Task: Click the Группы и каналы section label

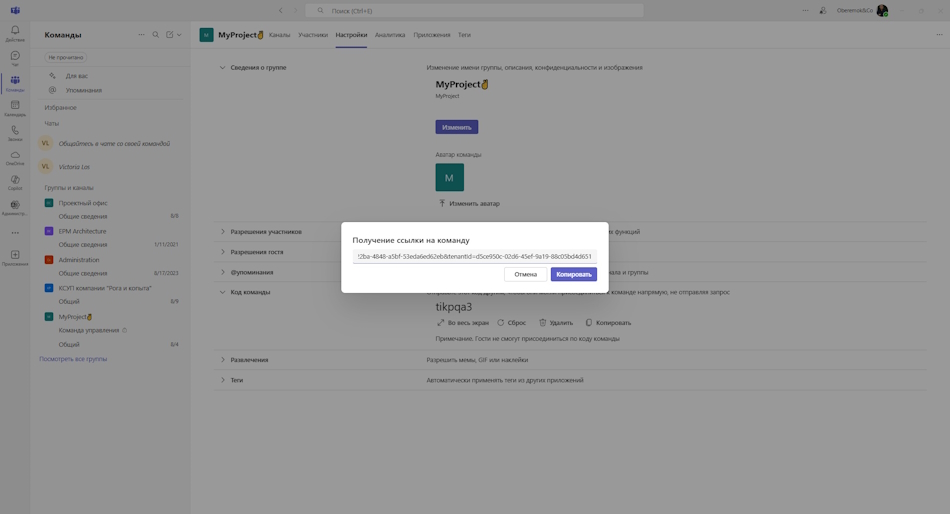Action: (69, 188)
